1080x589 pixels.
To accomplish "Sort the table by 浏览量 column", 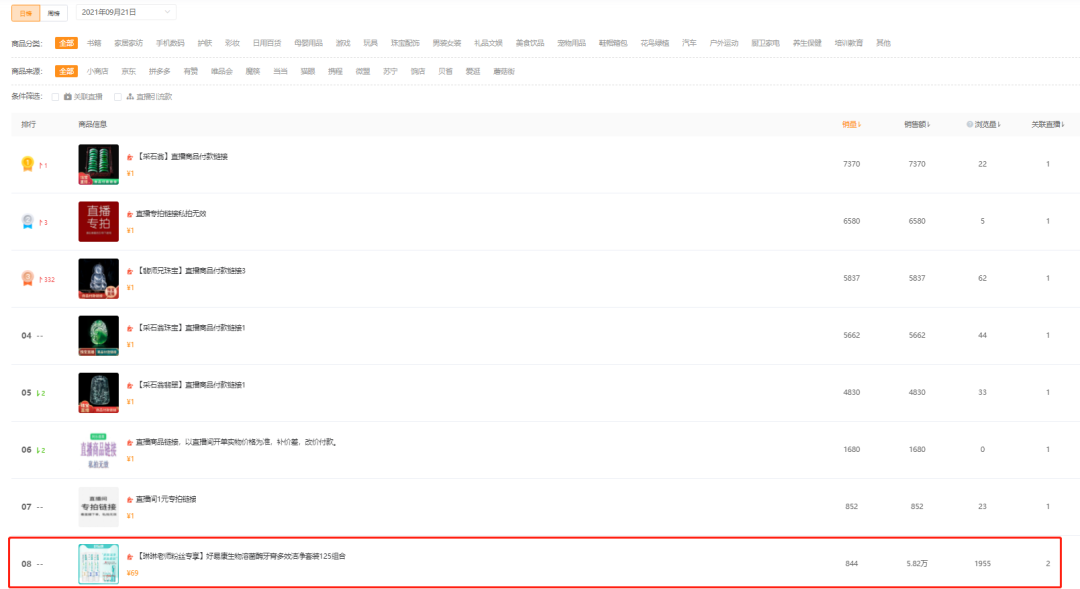I will (987, 125).
